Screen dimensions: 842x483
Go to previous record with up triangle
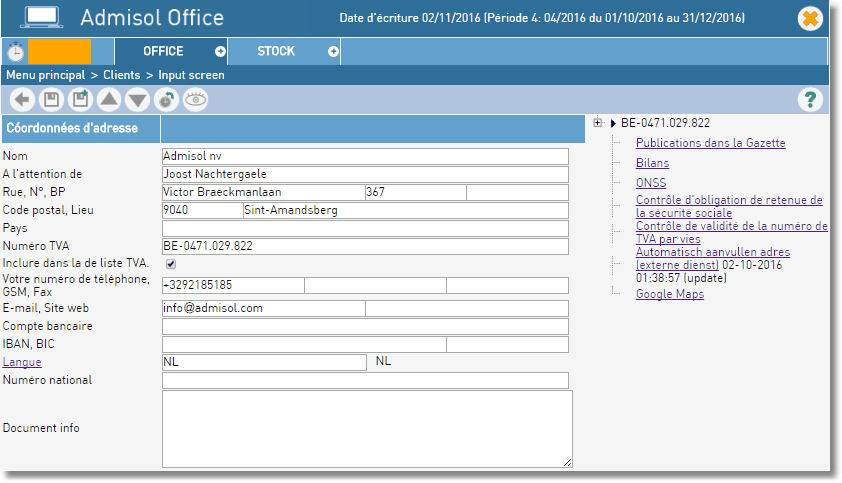click(109, 99)
